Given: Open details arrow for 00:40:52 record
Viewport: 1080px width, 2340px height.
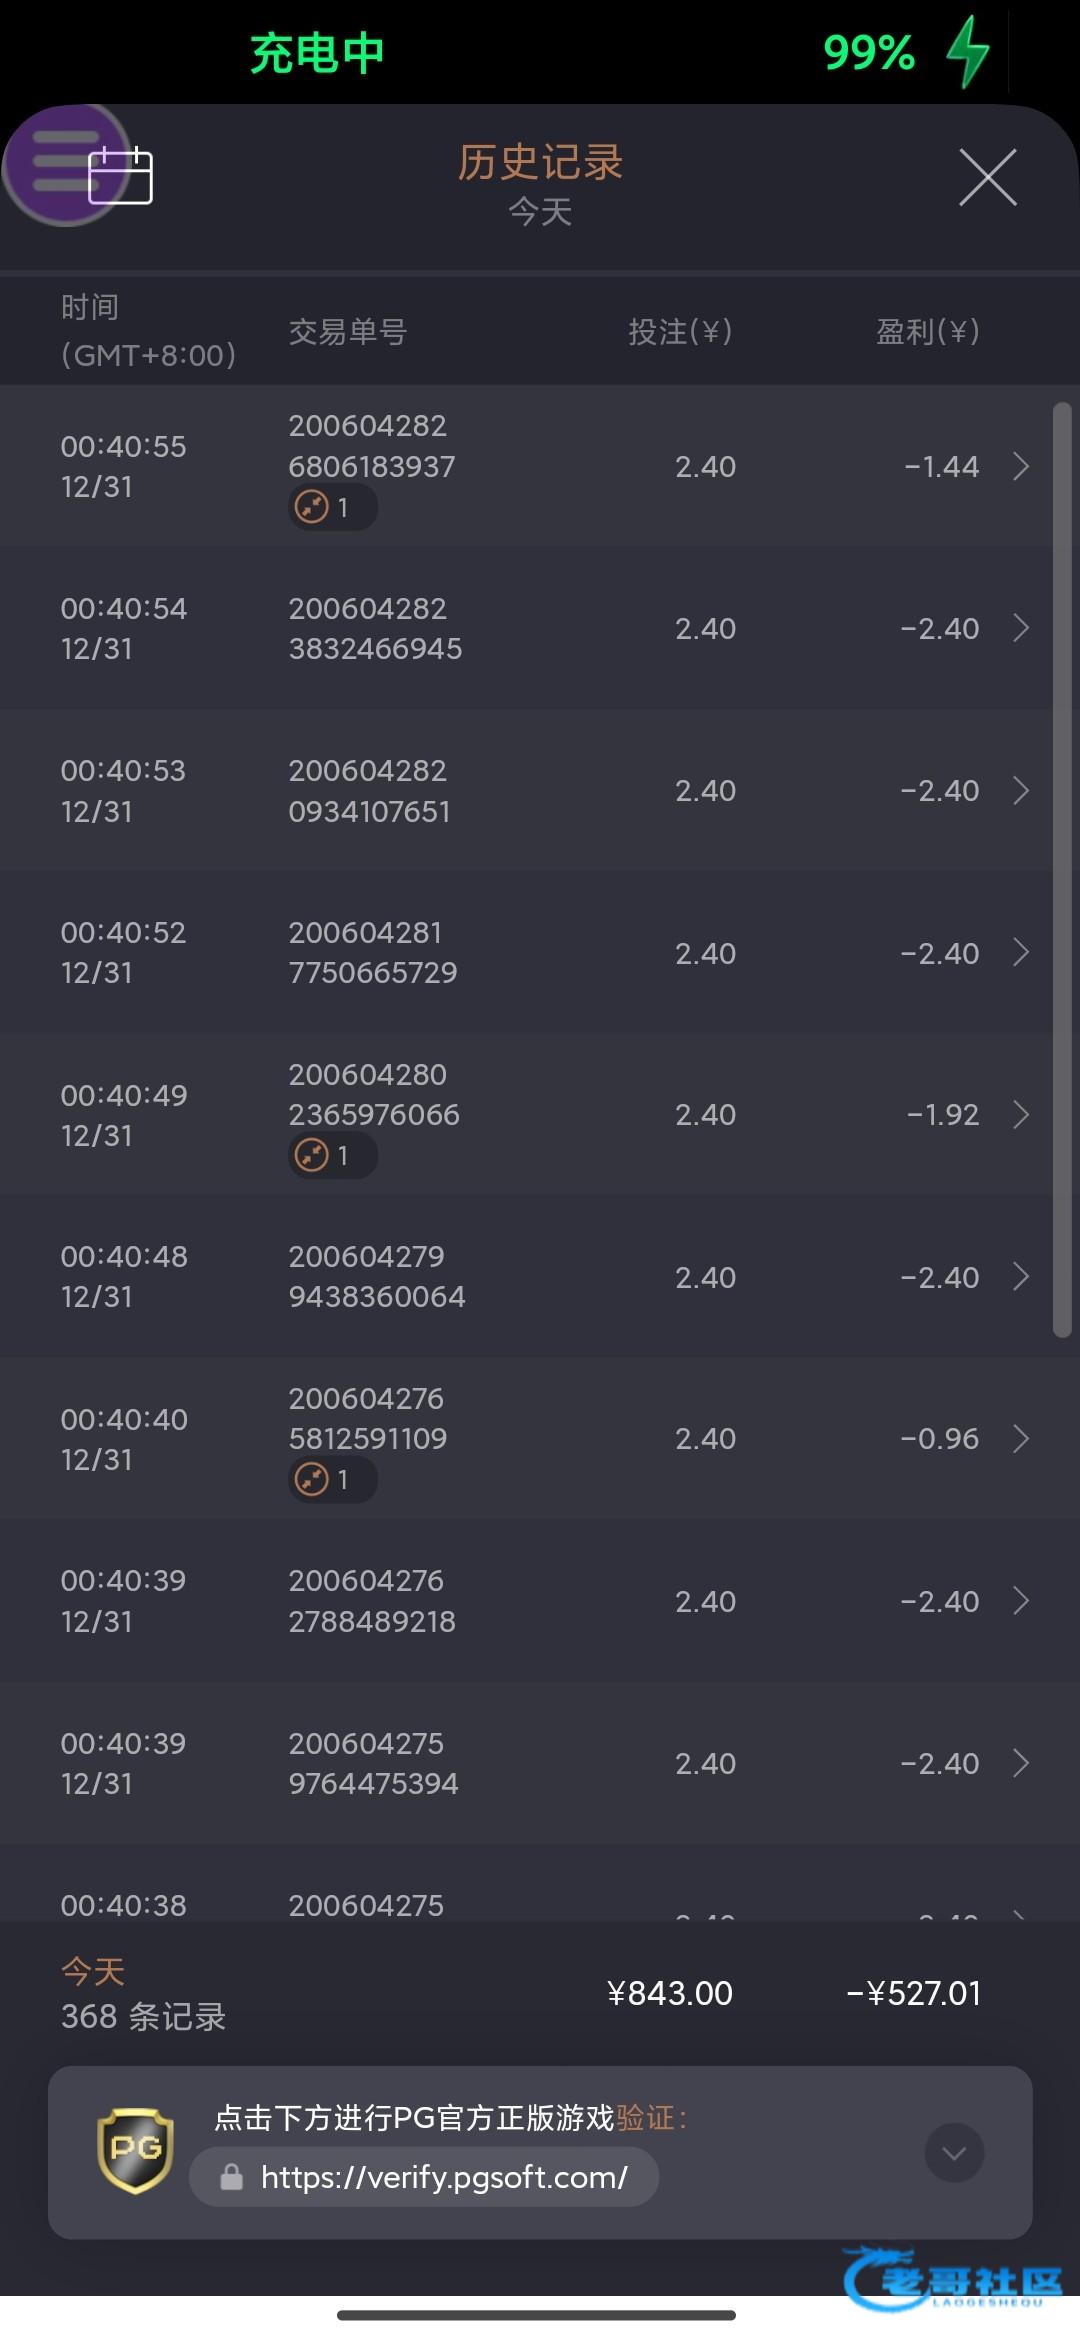Looking at the screenshot, I should coord(1020,952).
